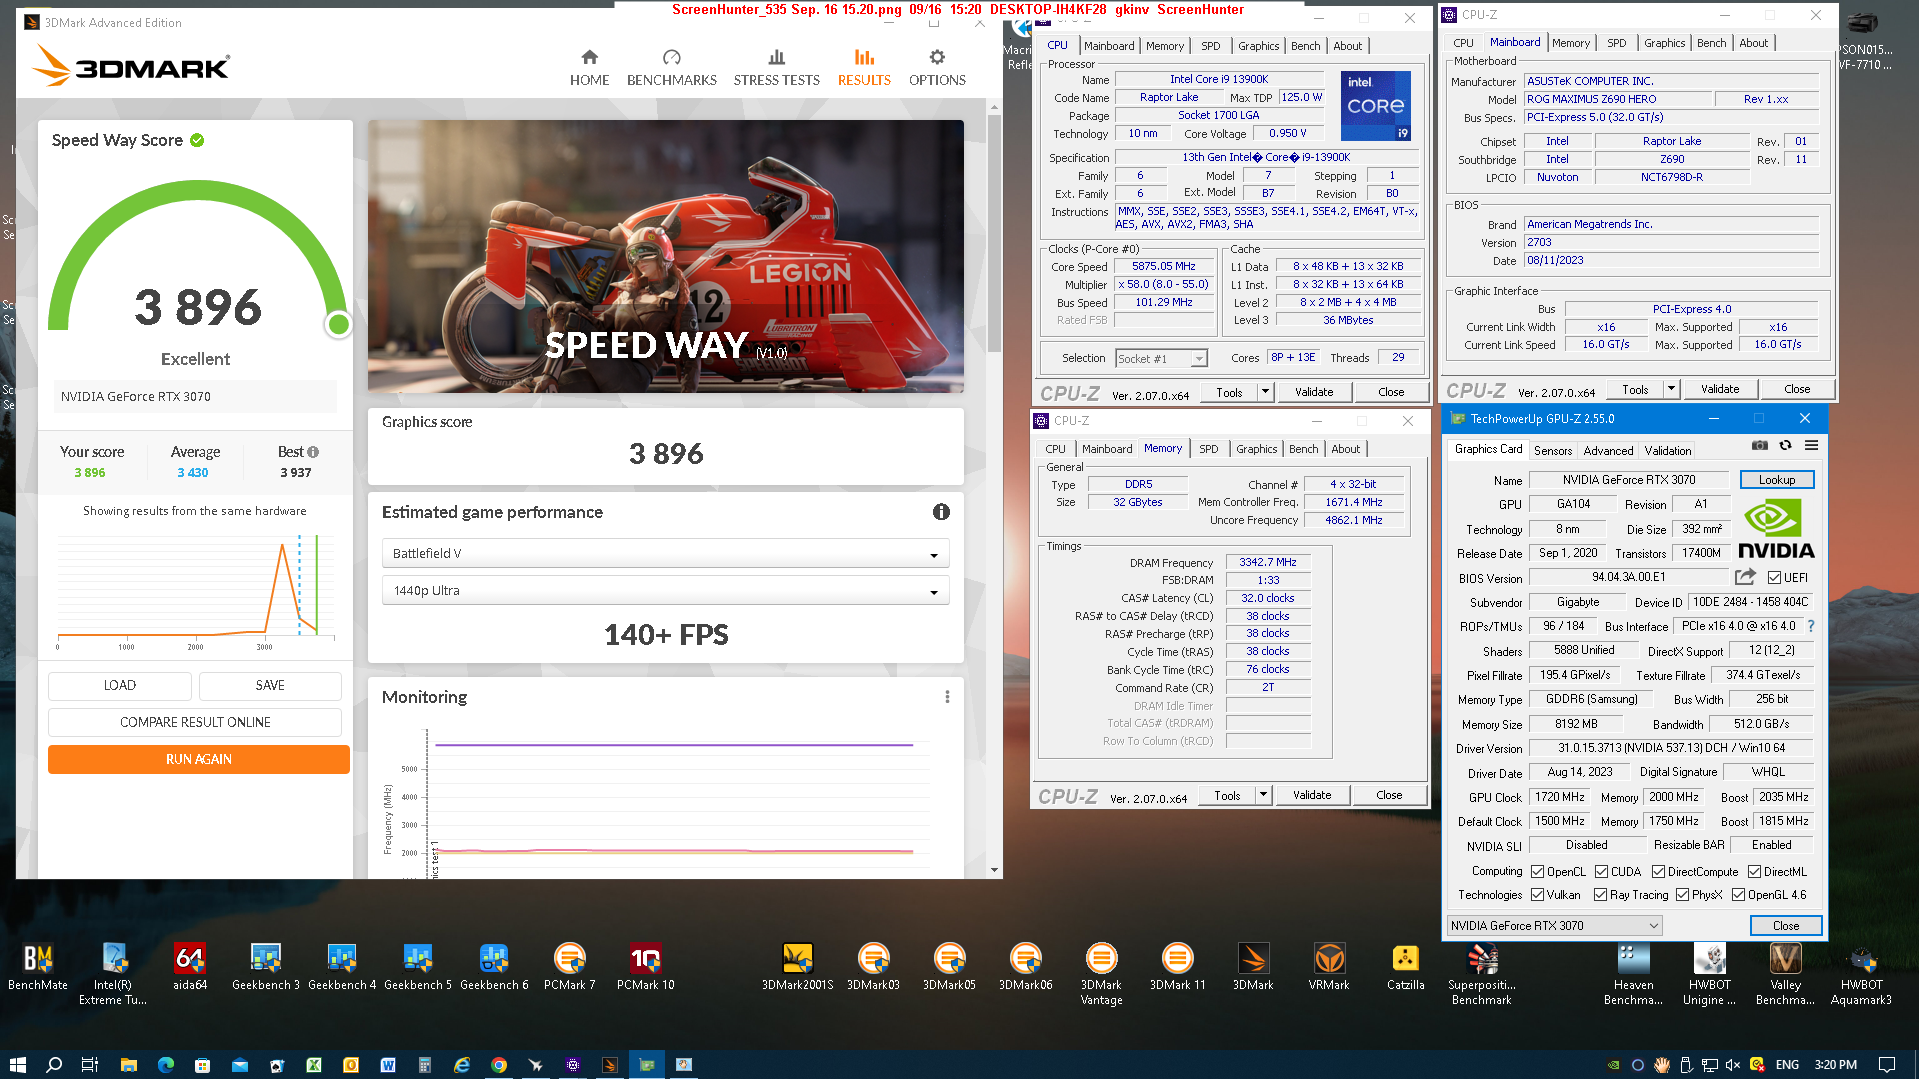Expand Tools arrow in Mainboard window
Screen dimensions: 1919x1079
point(1671,389)
